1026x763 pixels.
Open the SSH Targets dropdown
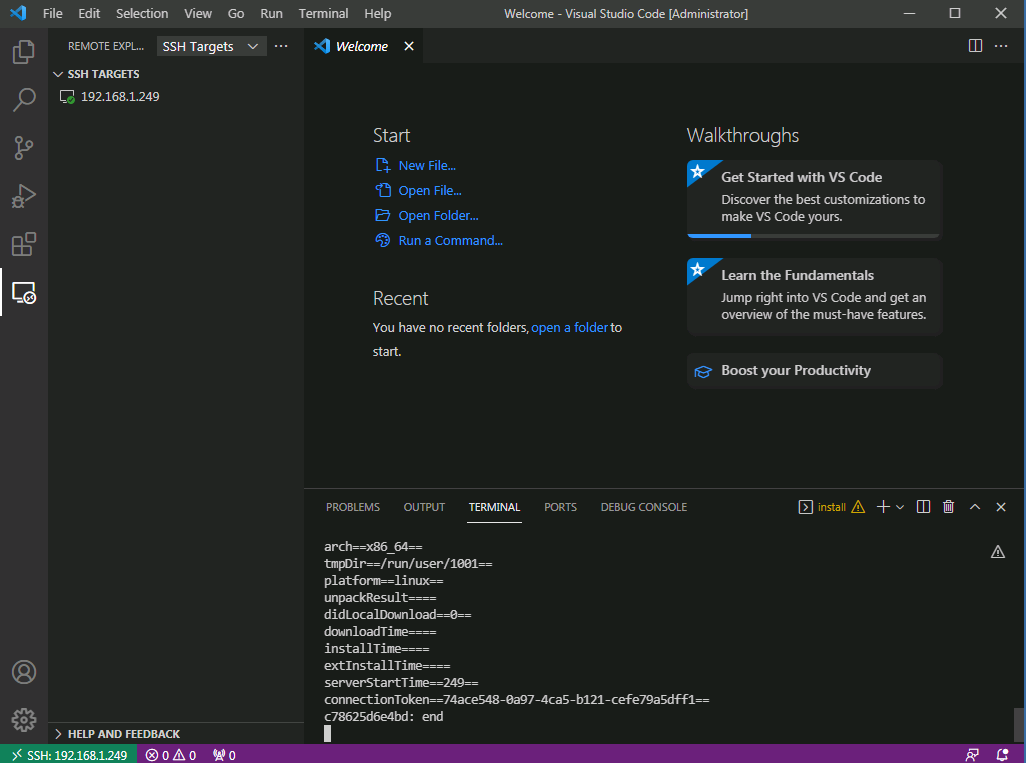pos(211,46)
